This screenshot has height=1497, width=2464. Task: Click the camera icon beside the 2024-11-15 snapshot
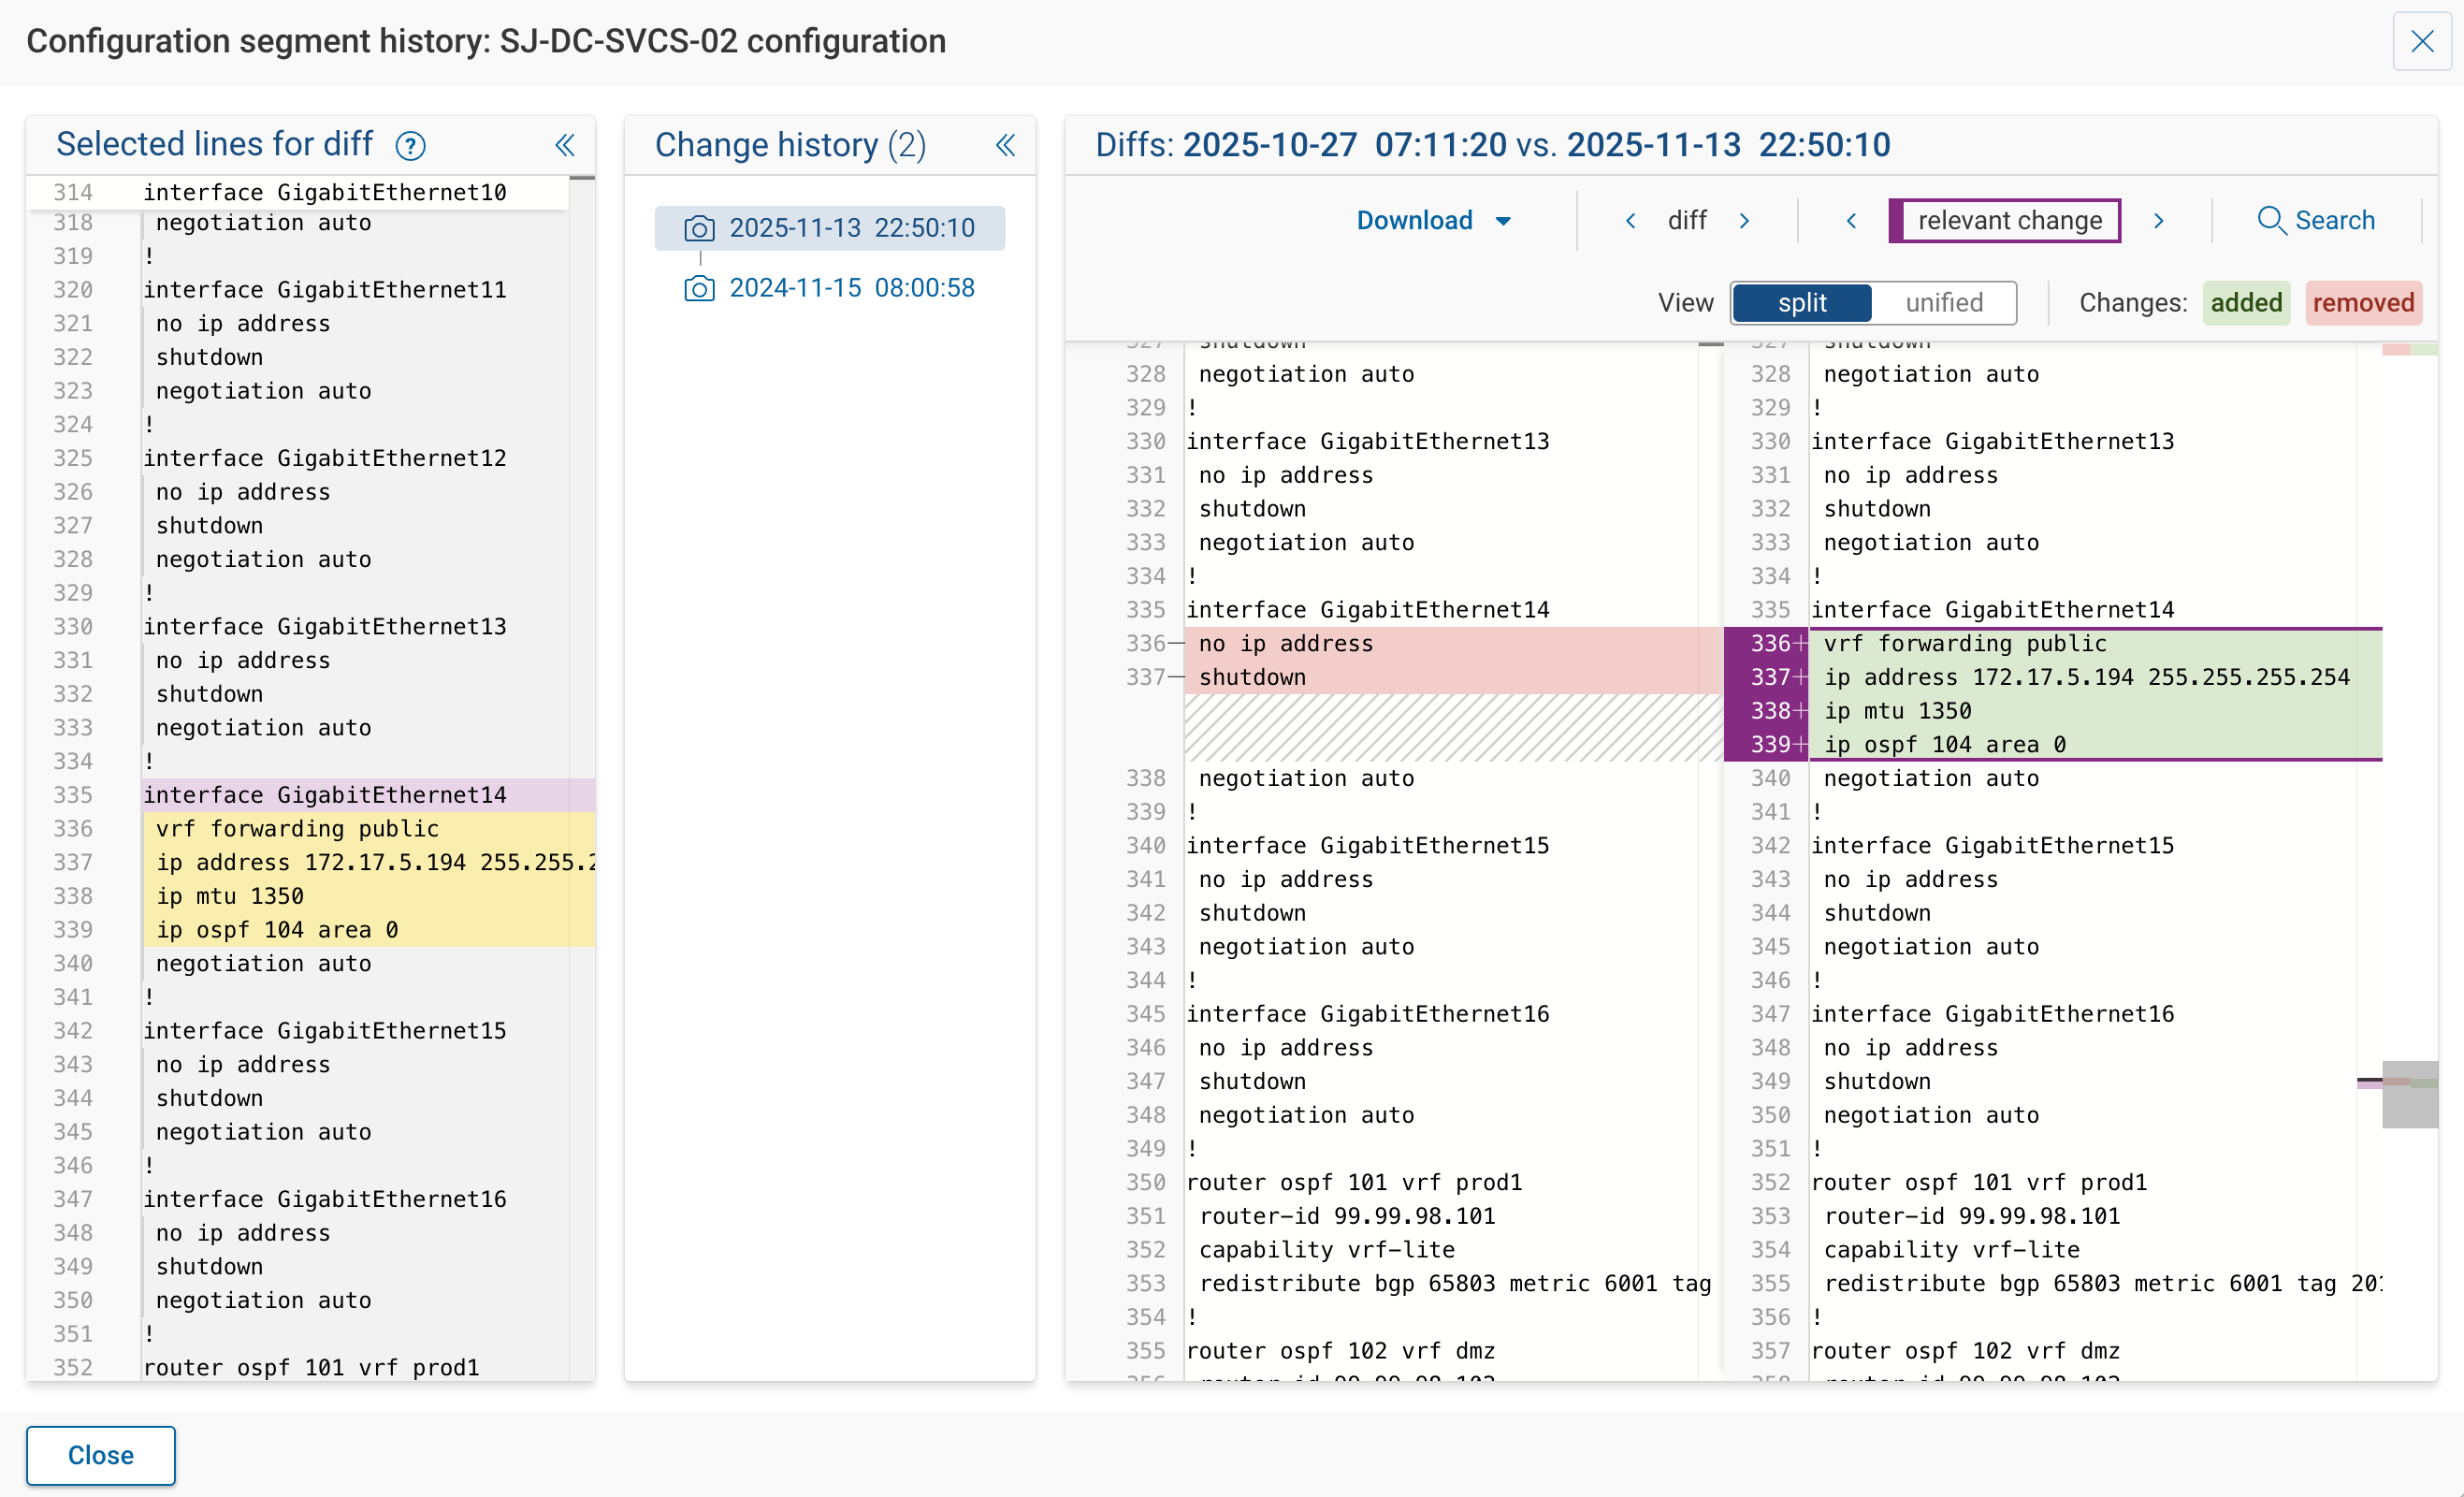pos(699,287)
